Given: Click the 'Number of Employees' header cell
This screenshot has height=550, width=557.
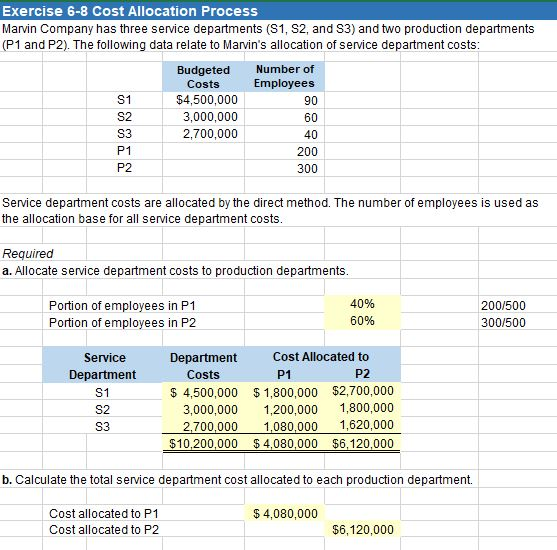Looking at the screenshot, I should click(x=284, y=76).
